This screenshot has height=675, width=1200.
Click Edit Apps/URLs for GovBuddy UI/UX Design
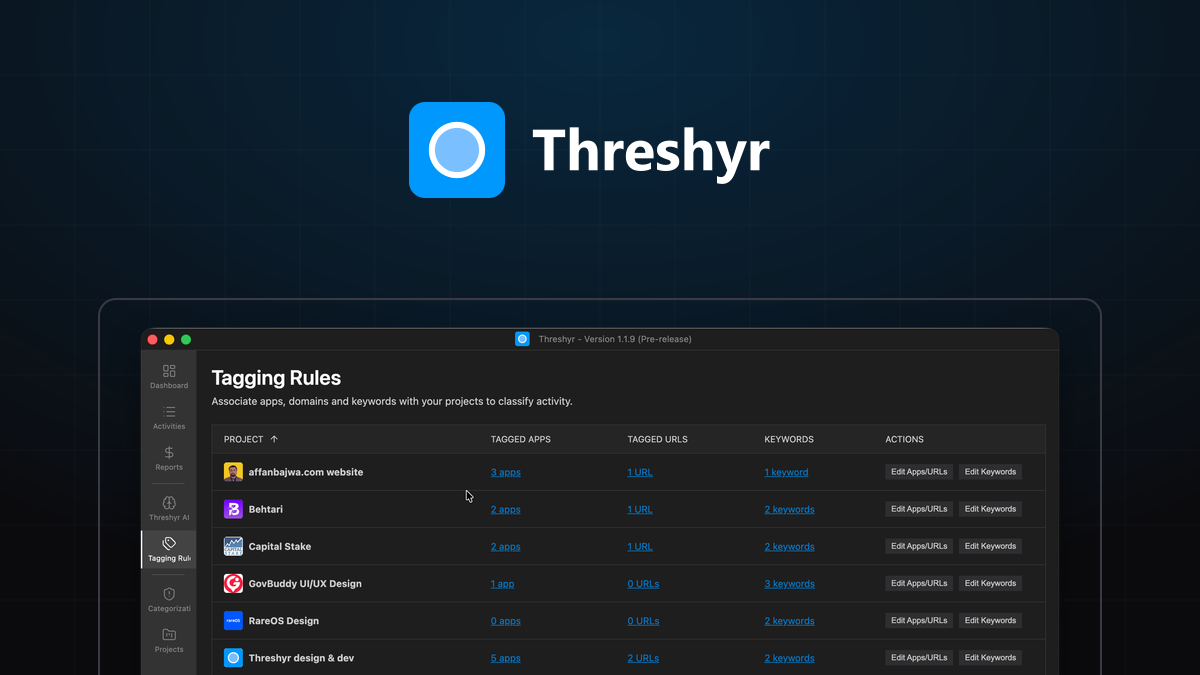click(x=919, y=583)
